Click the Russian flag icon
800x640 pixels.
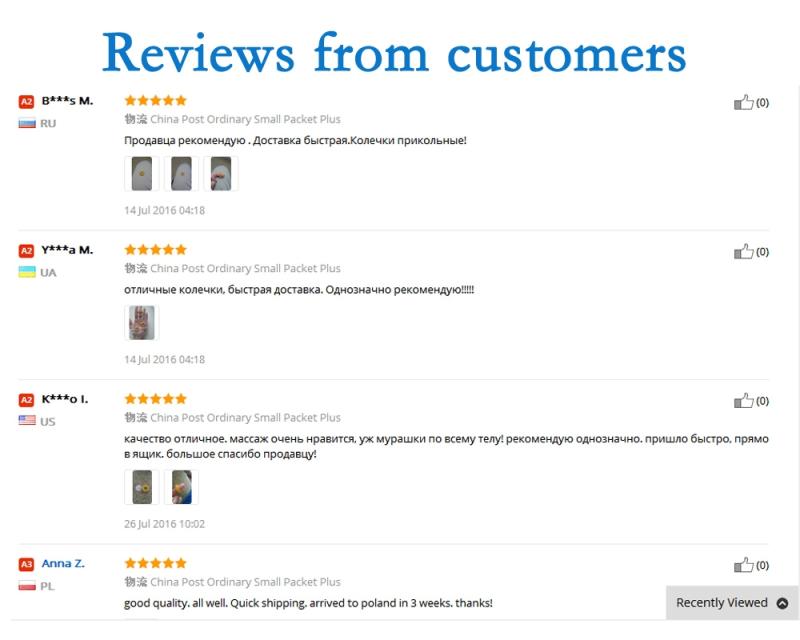27,123
